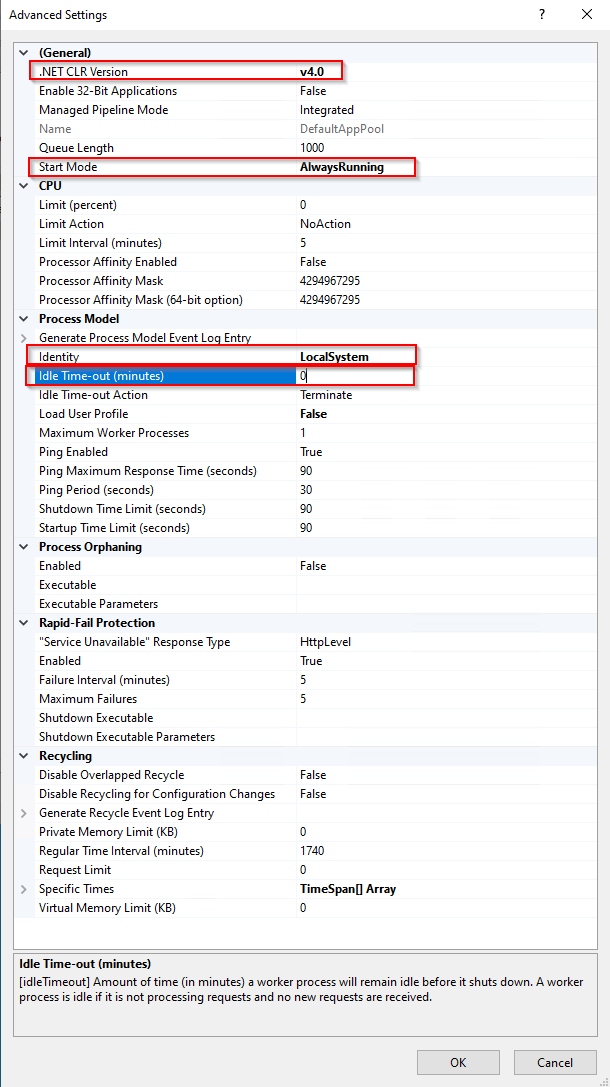Select the Managed Pipeline Mode Integrated value
This screenshot has height=1087, width=610.
(x=326, y=110)
